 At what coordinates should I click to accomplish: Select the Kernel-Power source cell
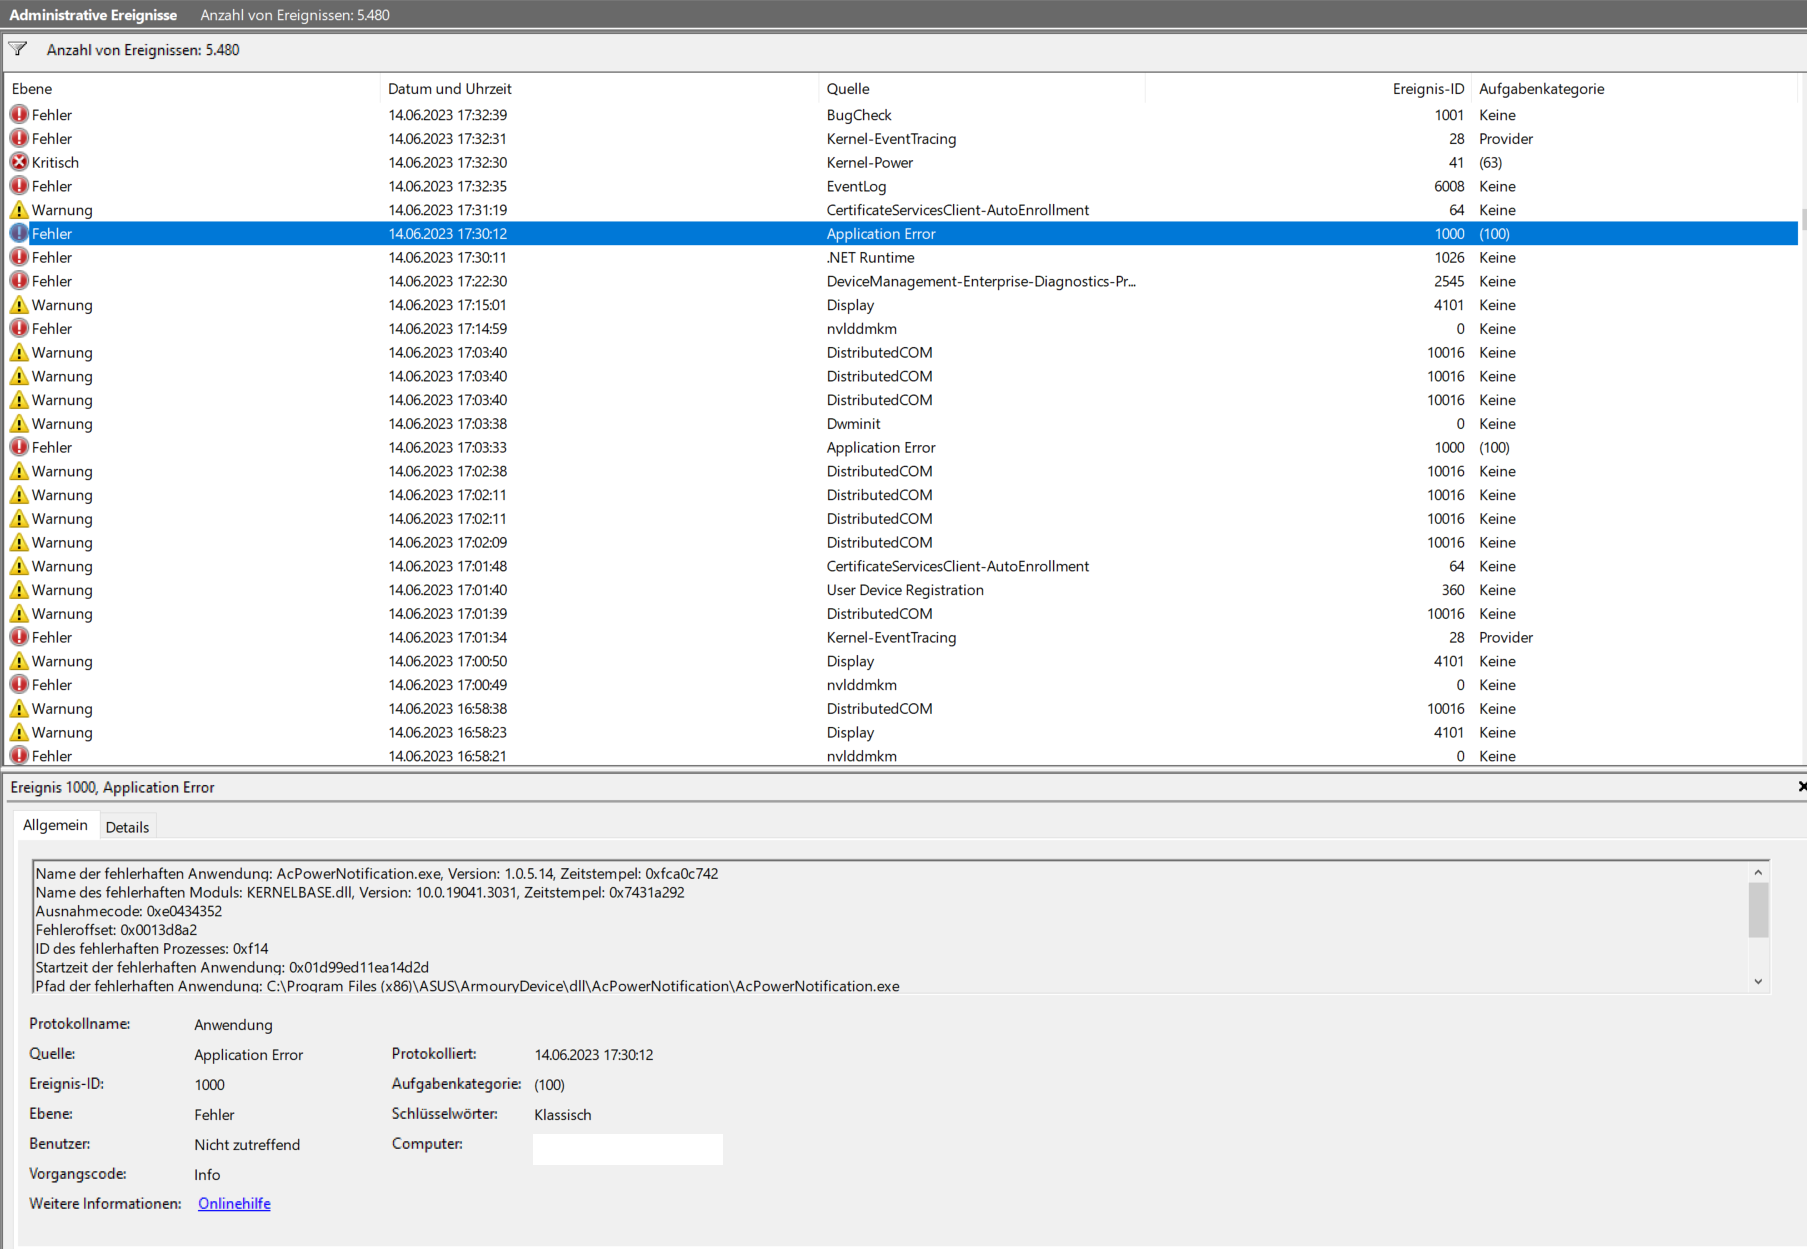(x=870, y=162)
